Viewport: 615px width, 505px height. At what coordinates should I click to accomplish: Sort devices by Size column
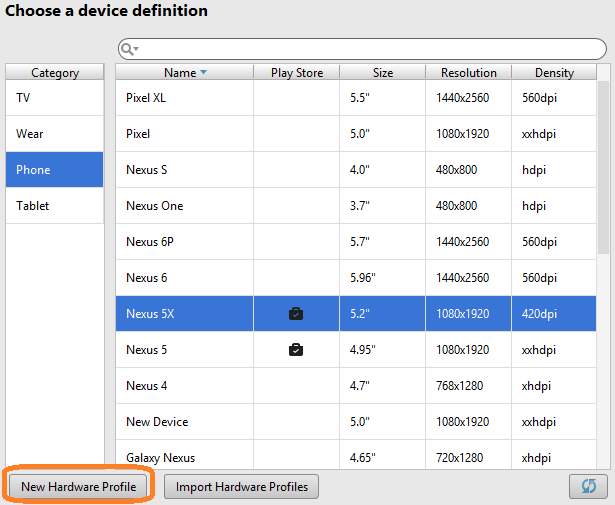(x=383, y=73)
